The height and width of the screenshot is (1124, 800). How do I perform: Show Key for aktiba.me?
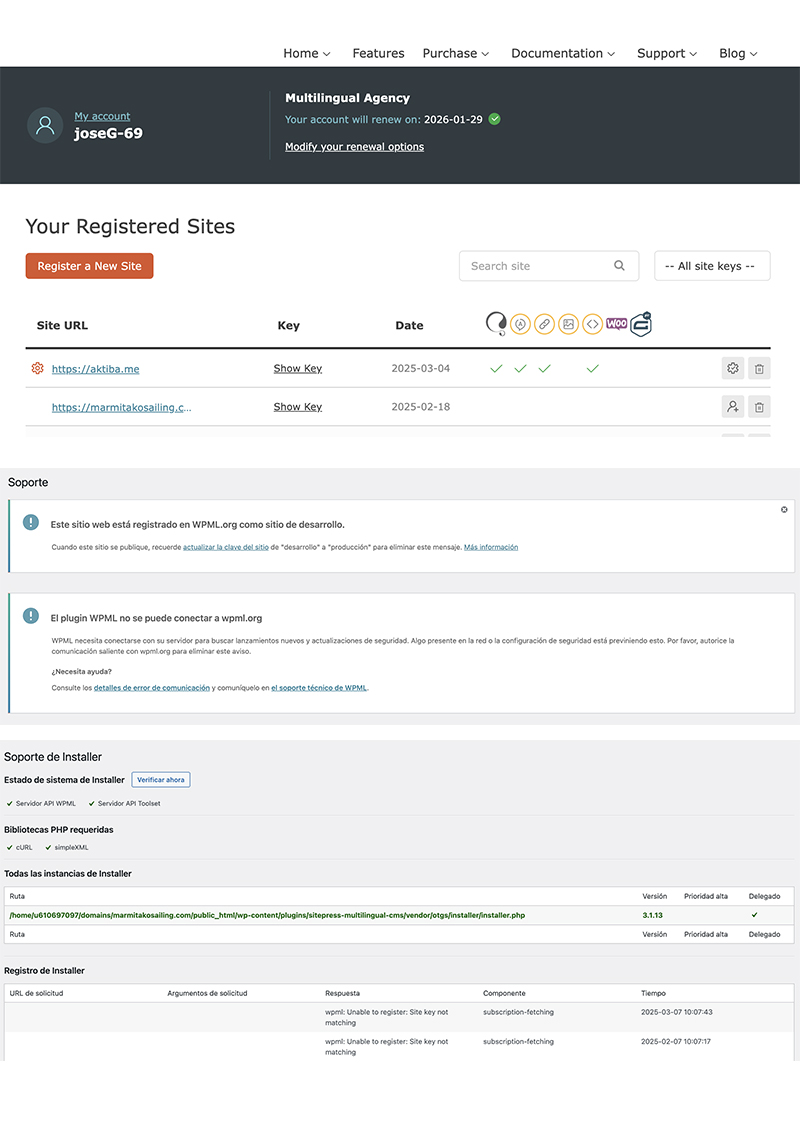pyautogui.click(x=297, y=368)
